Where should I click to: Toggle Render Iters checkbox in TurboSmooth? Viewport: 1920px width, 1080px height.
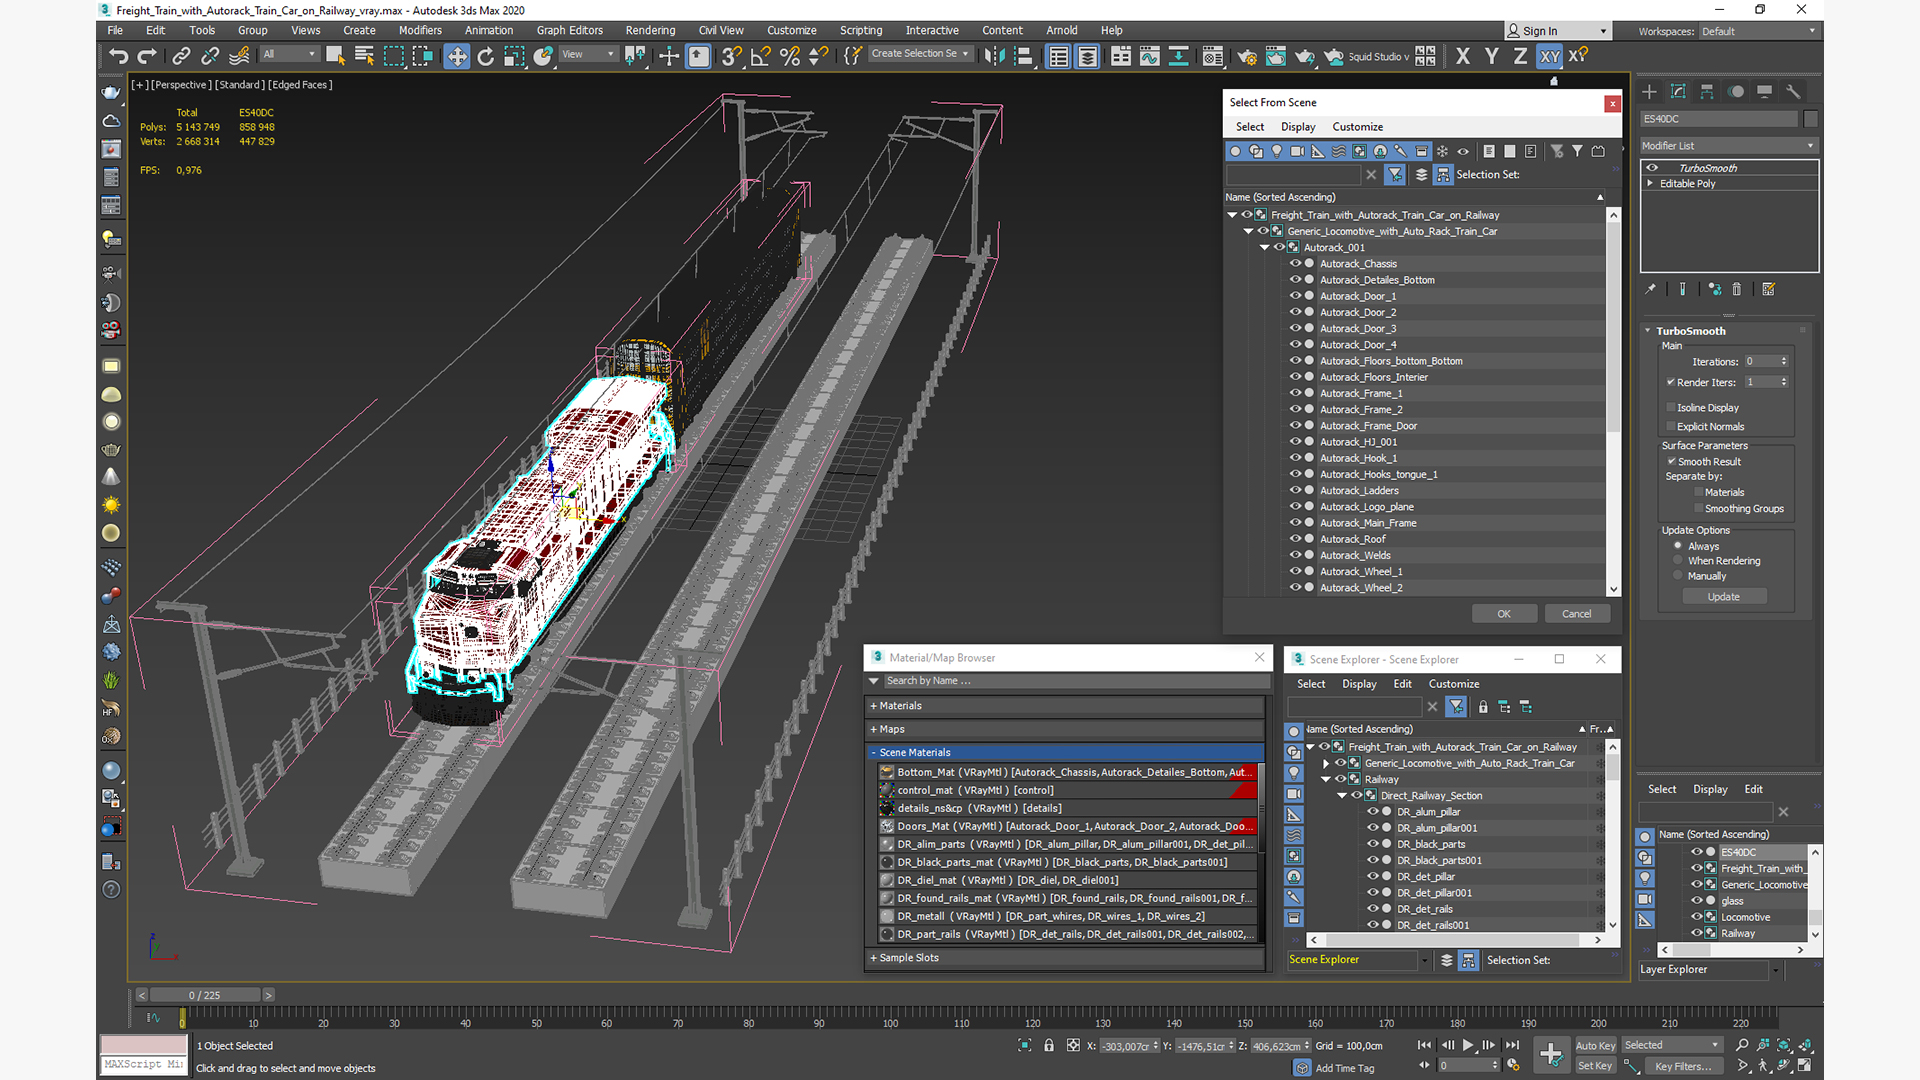[1670, 382]
